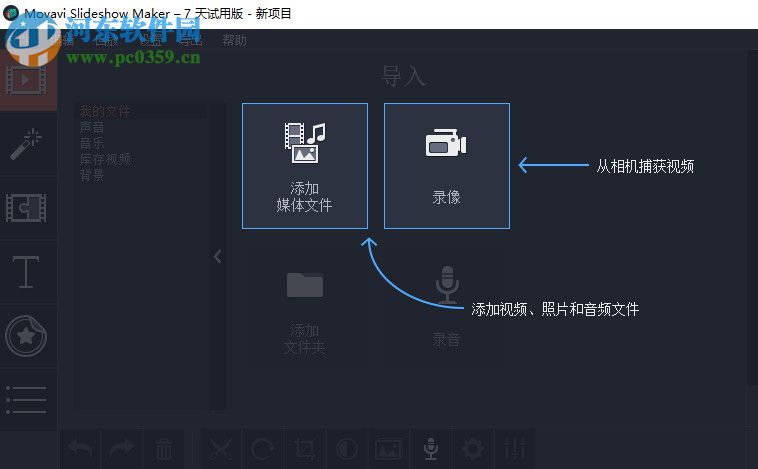The width and height of the screenshot is (758, 469).
Task: Open the Color adjustments half-circle icon
Action: point(347,449)
